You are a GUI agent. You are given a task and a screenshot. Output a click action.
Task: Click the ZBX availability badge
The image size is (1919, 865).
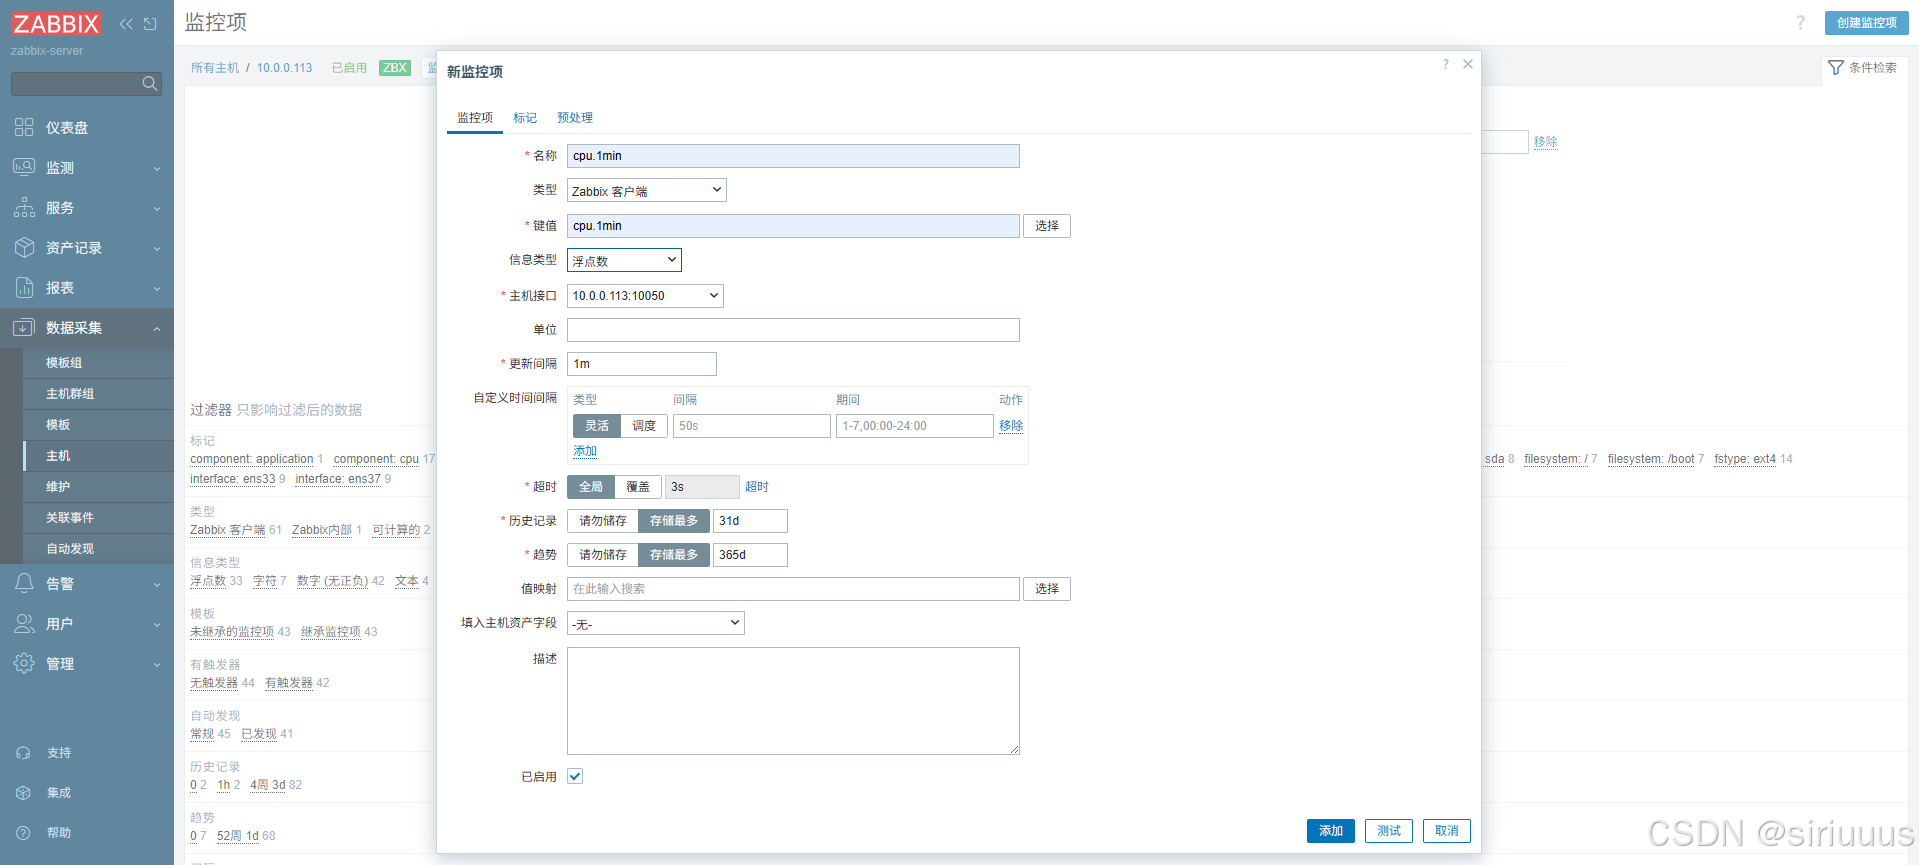[395, 68]
